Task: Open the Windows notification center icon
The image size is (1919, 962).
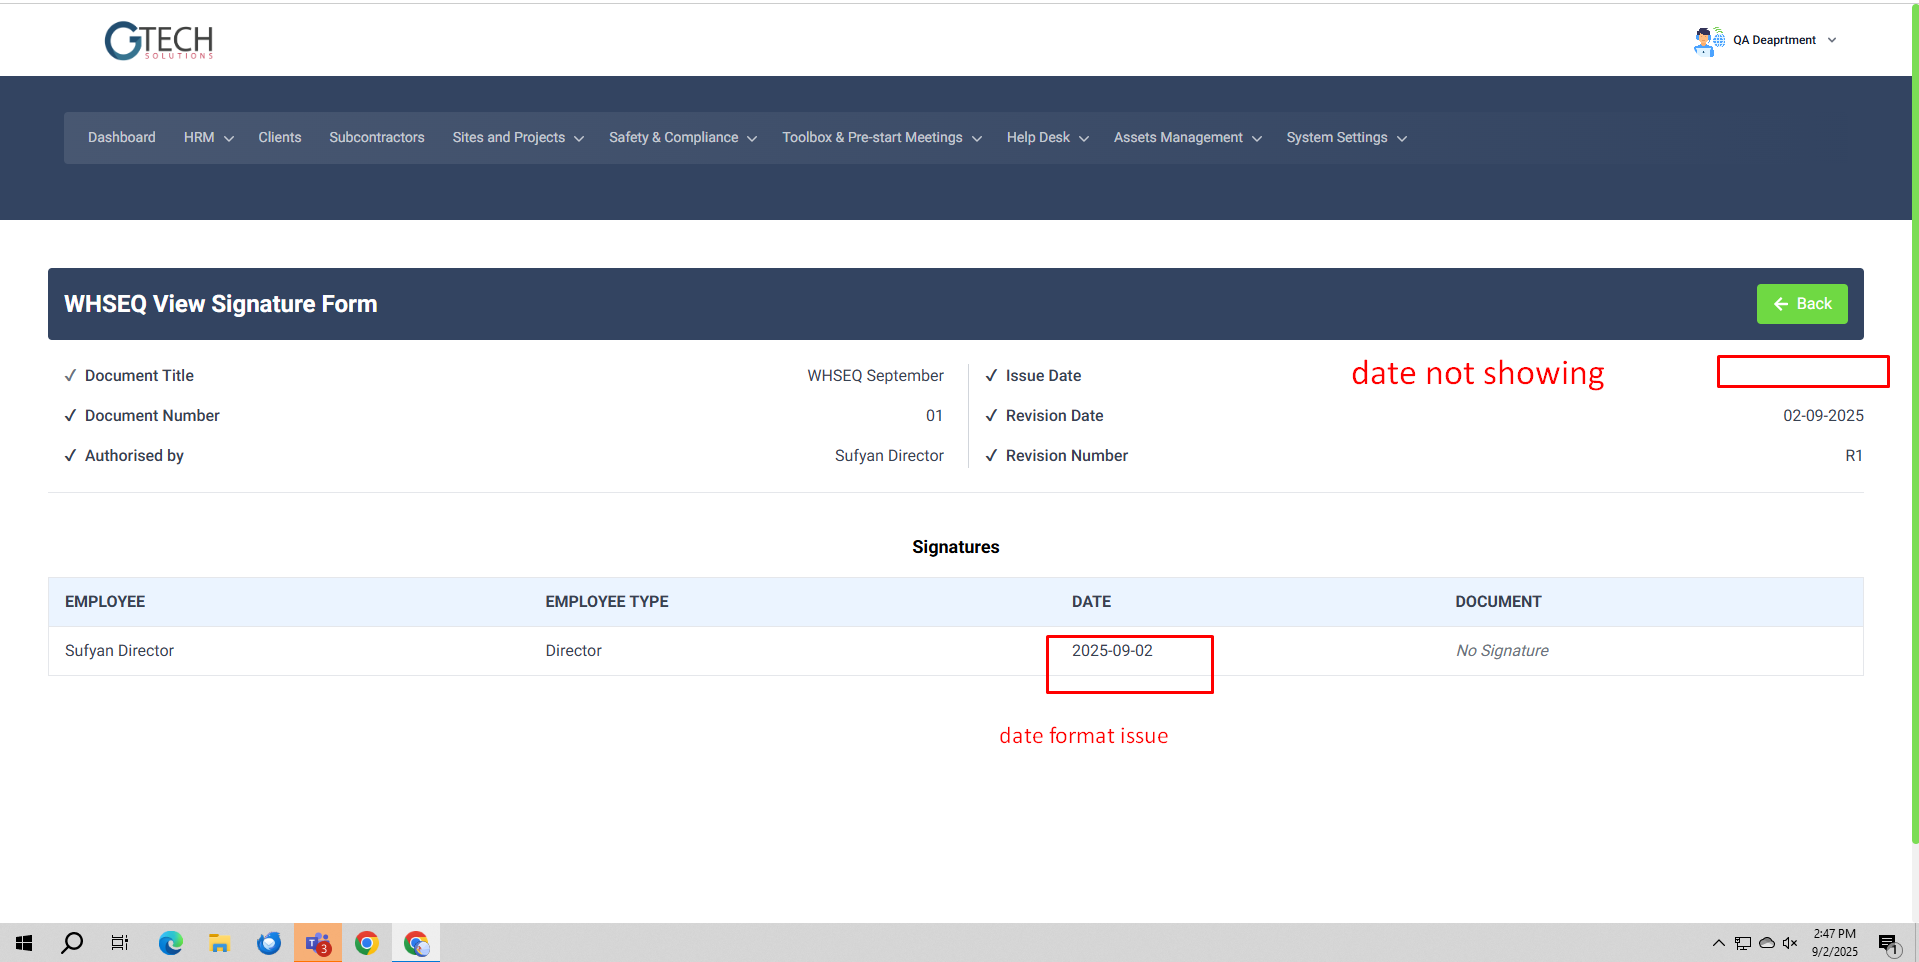Action: click(1888, 943)
